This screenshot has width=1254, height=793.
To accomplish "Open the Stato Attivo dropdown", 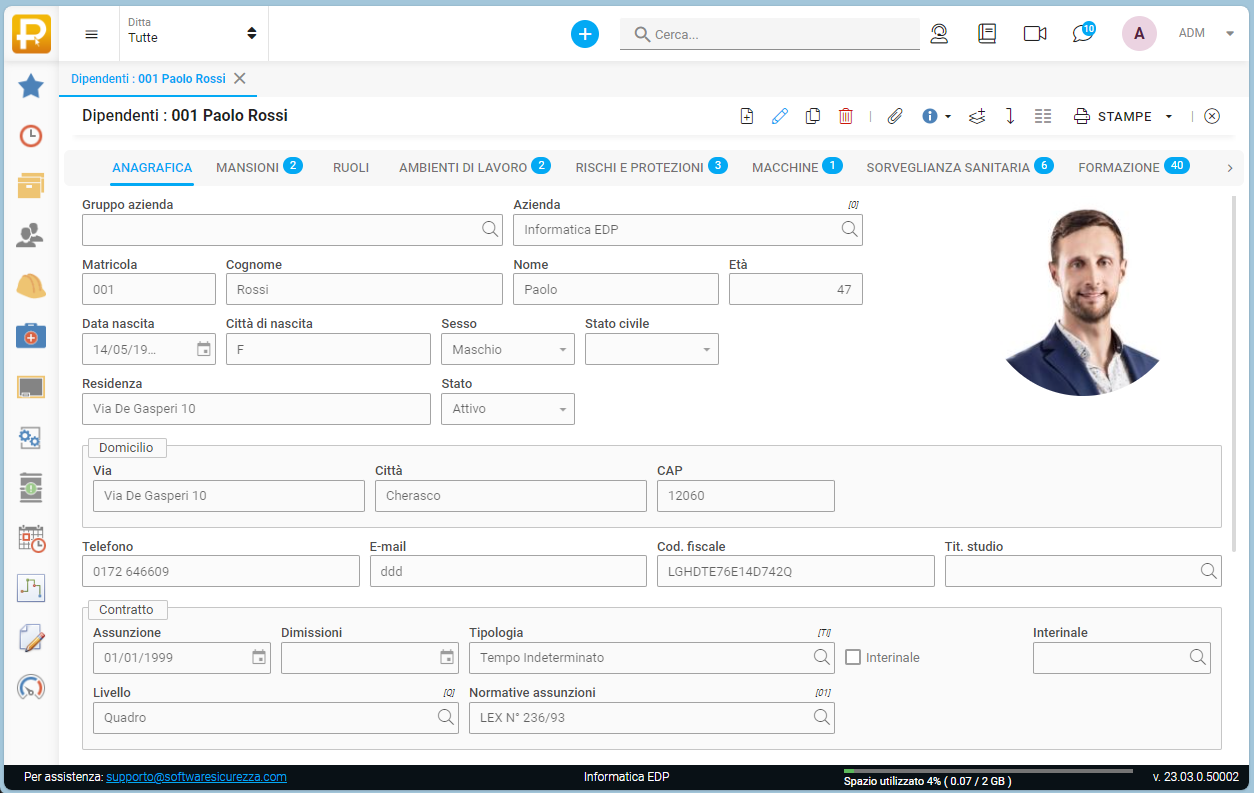I will [x=507, y=409].
